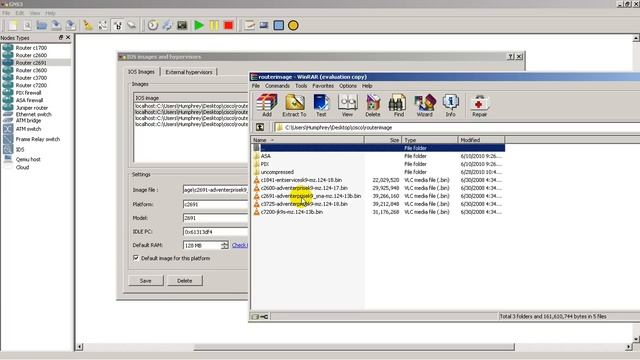Select ASA firewall node type
The width and height of the screenshot is (640, 360).
tap(29, 100)
